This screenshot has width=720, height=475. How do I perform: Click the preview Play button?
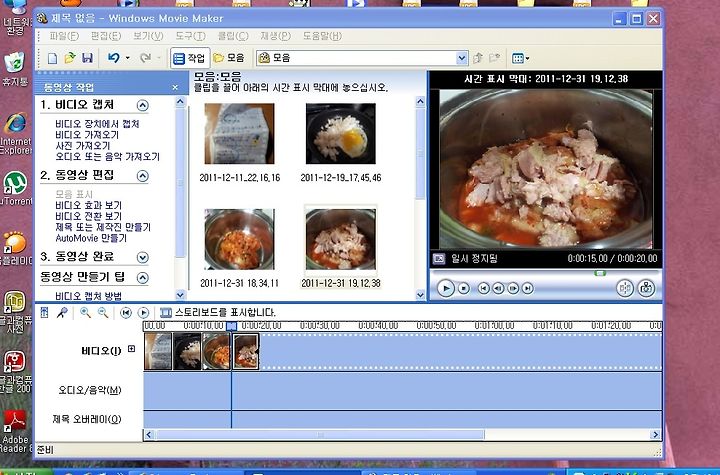pos(445,288)
